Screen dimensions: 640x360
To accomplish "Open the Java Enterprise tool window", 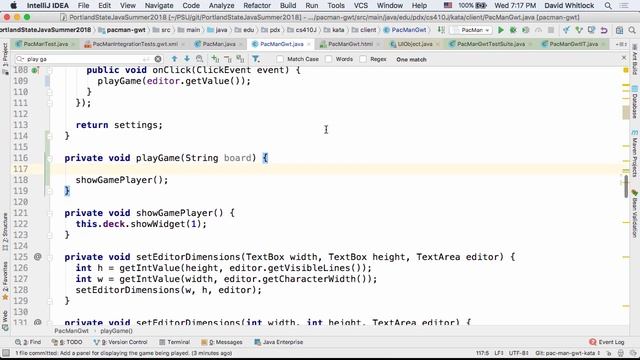I will [x=279, y=342].
